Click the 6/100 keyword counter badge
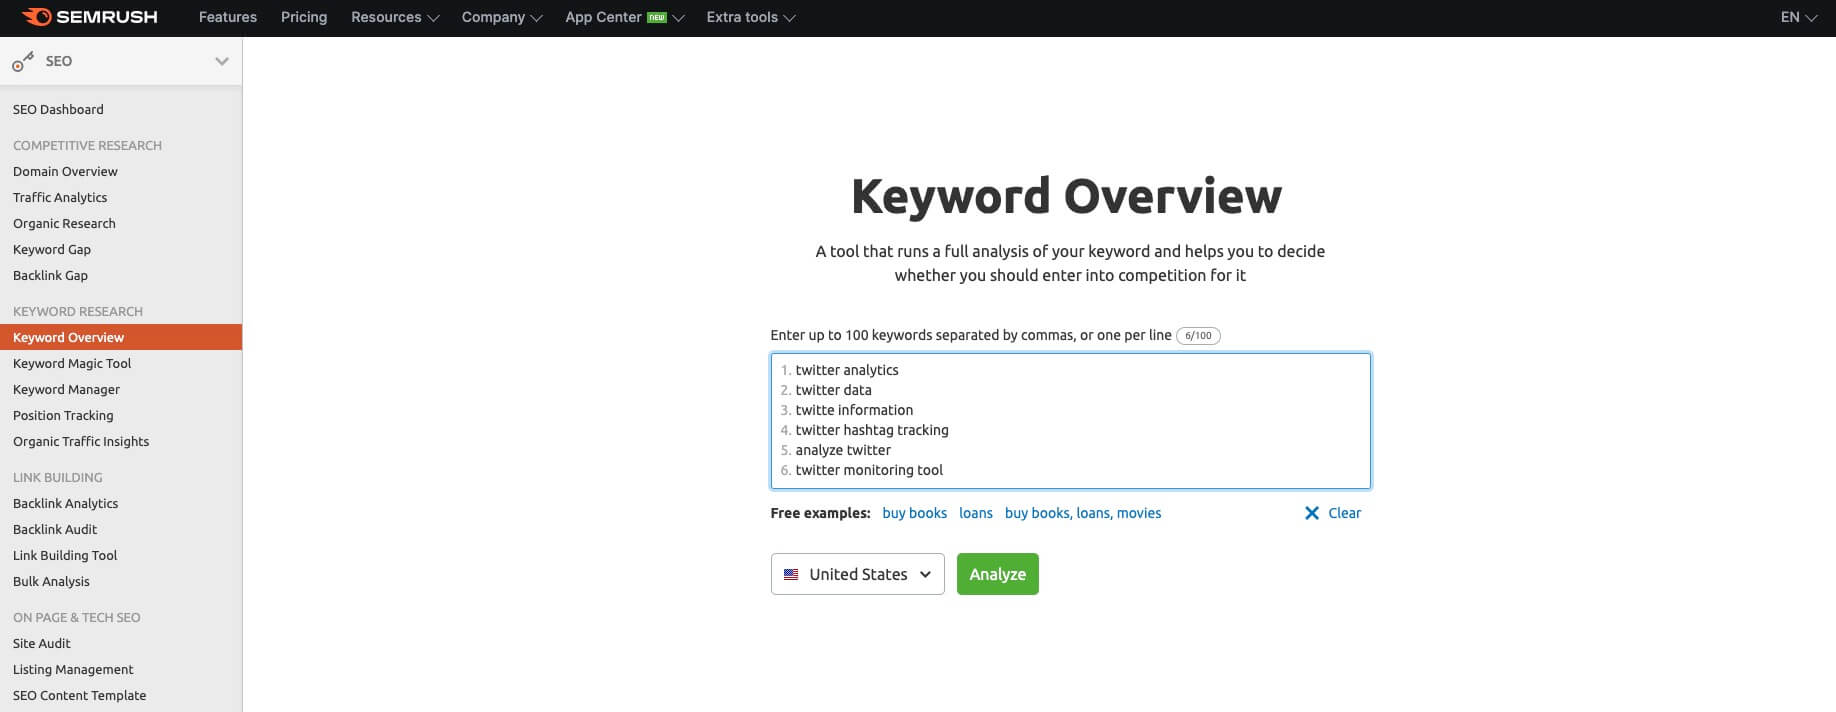 tap(1198, 336)
